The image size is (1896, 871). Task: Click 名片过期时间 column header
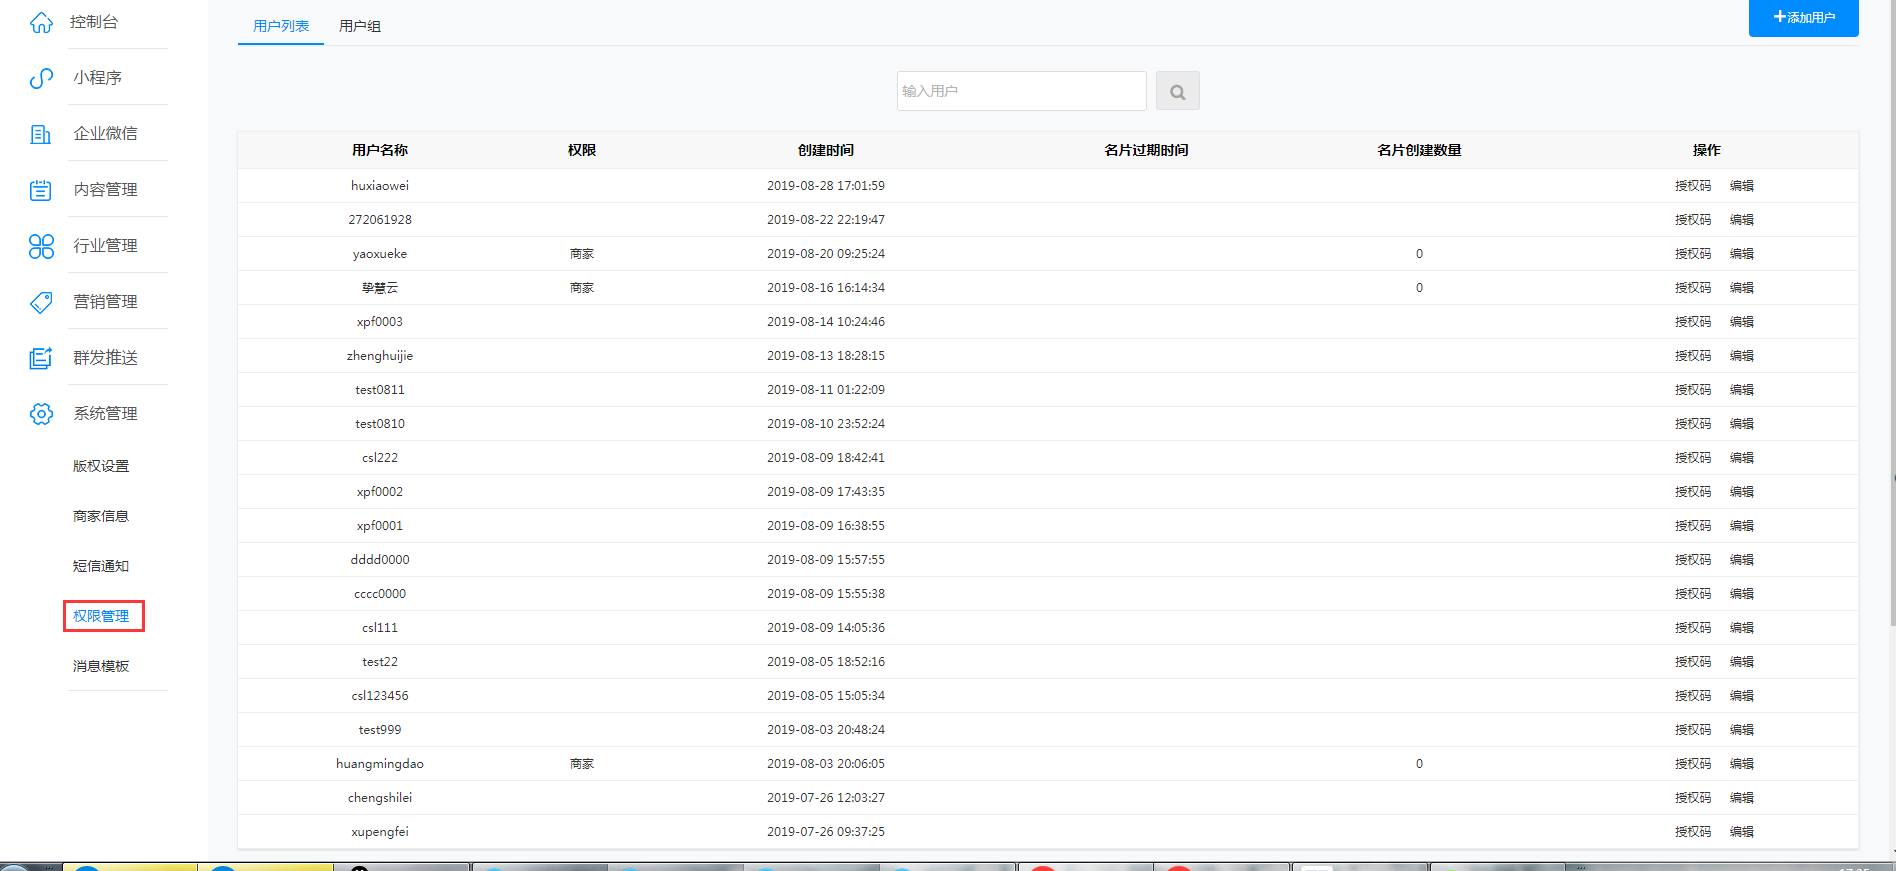[x=1146, y=150]
